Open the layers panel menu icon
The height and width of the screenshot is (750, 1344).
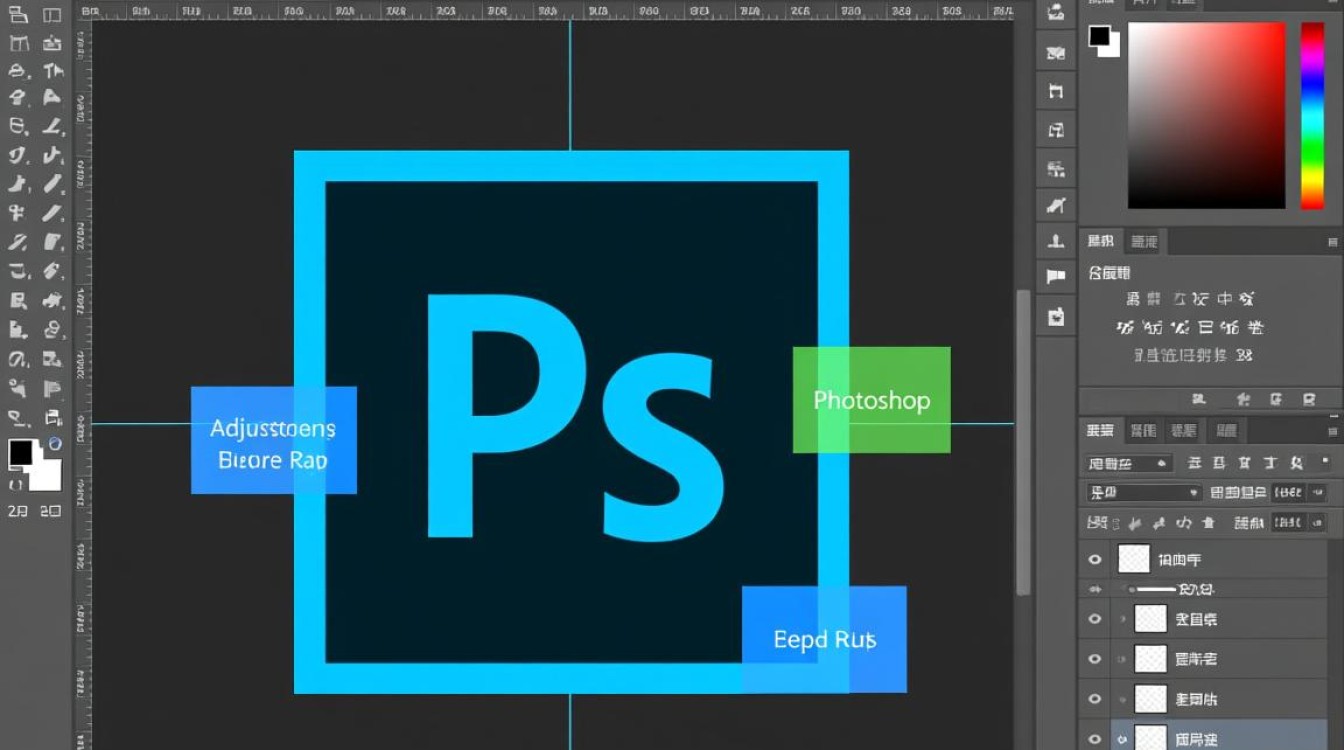click(x=1332, y=431)
